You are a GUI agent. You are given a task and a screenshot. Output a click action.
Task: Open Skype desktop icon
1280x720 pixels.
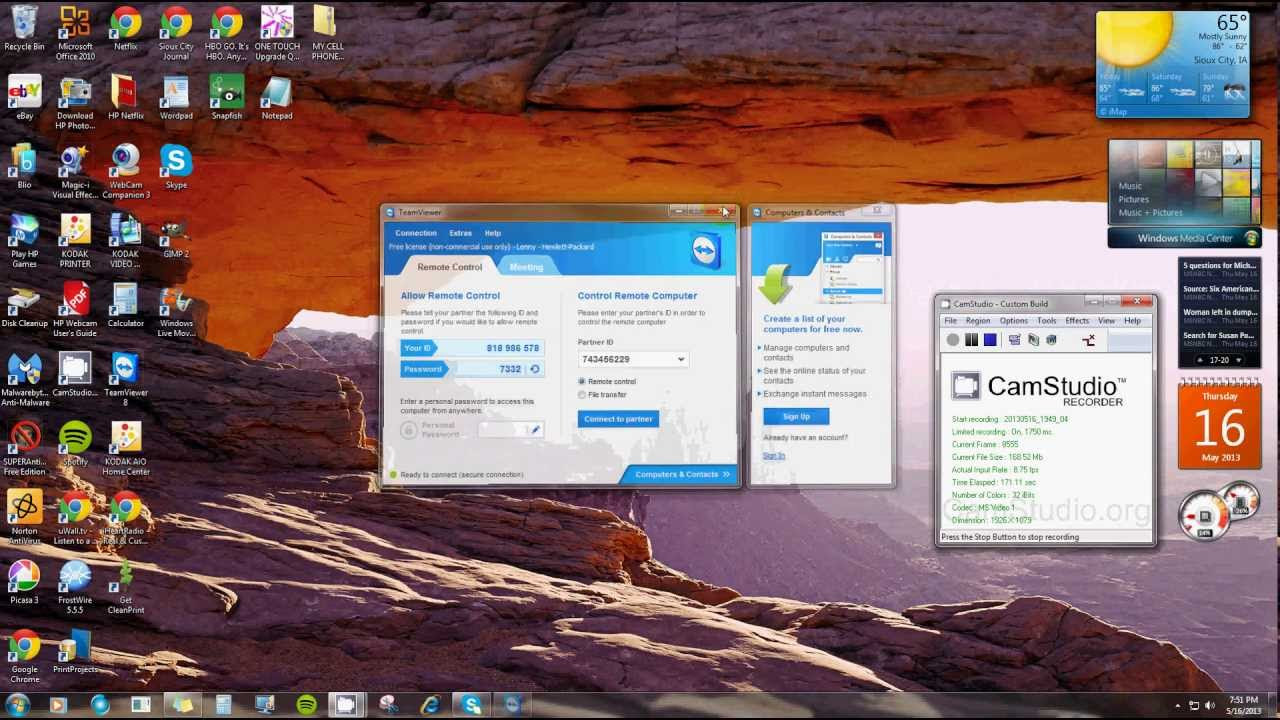coord(176,167)
